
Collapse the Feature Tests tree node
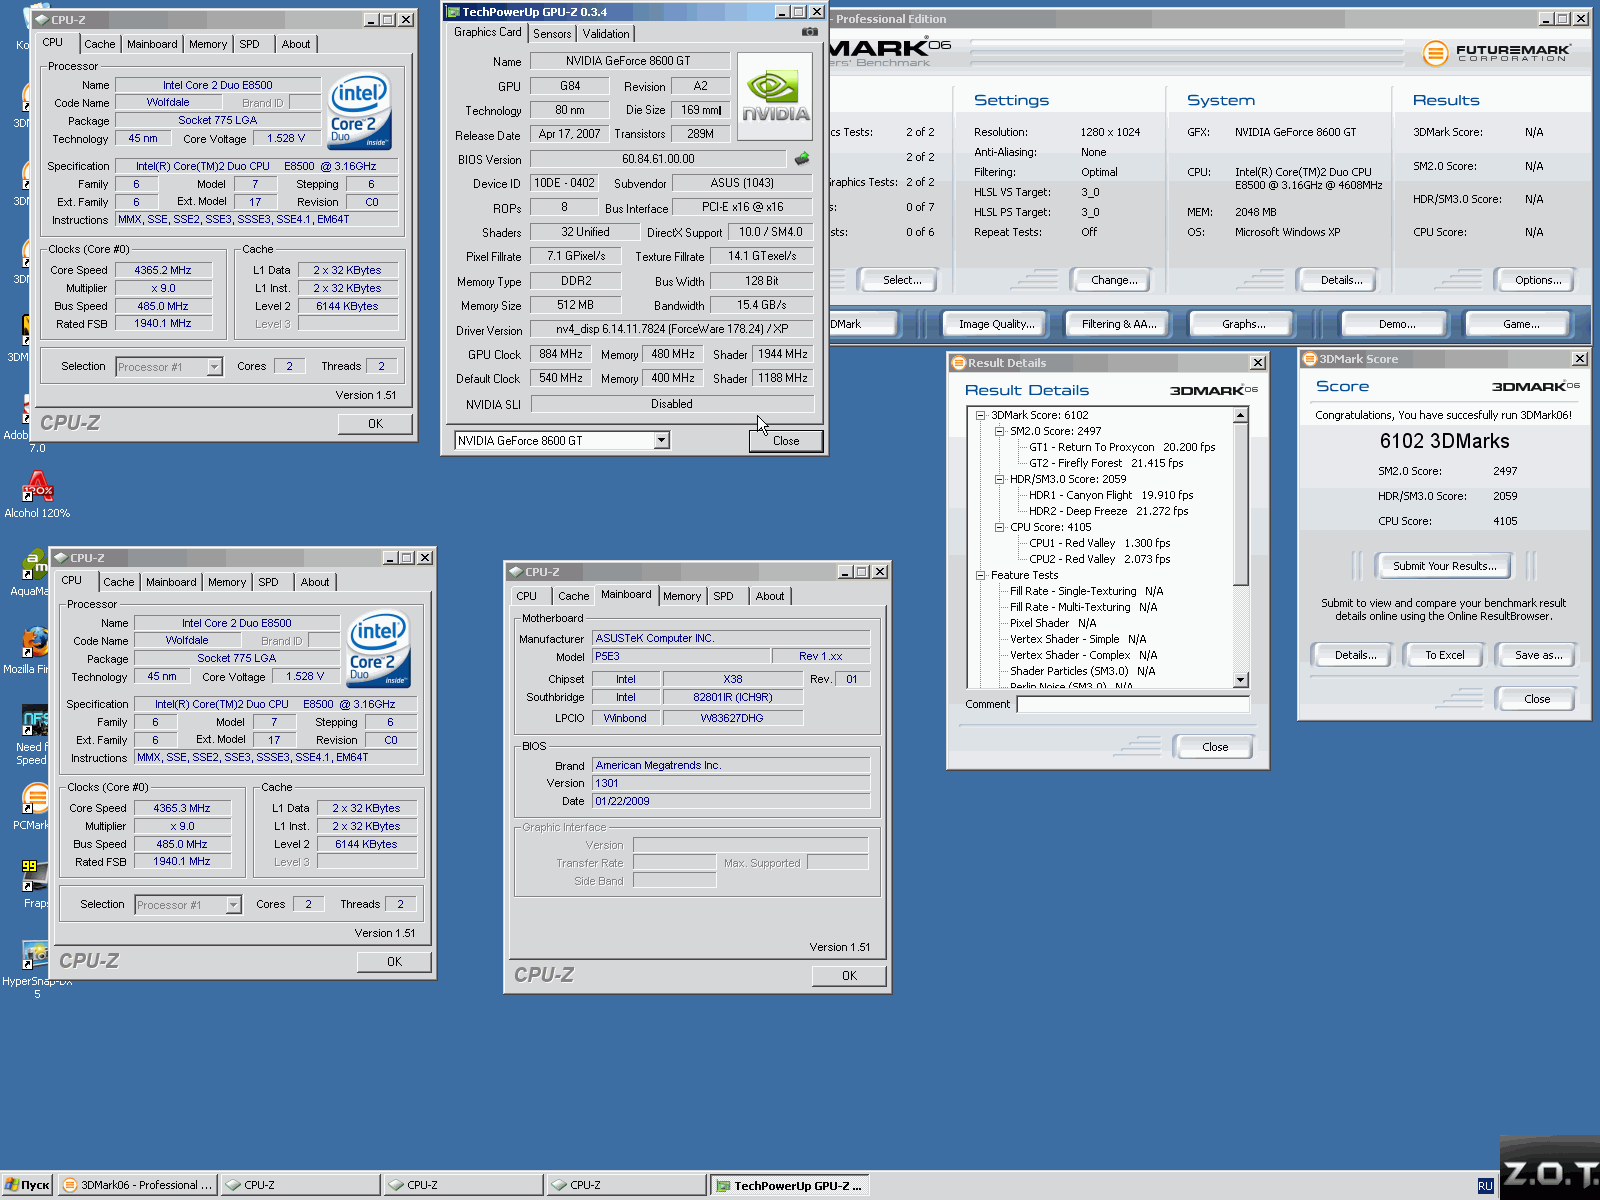[981, 575]
